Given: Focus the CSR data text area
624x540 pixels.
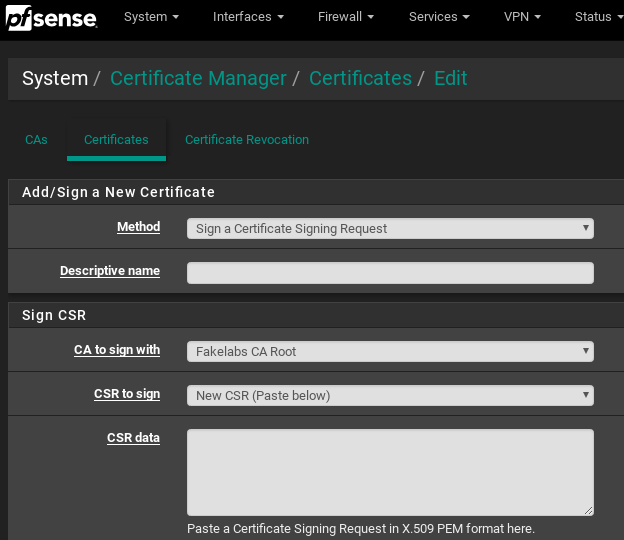Looking at the screenshot, I should 390,472.
